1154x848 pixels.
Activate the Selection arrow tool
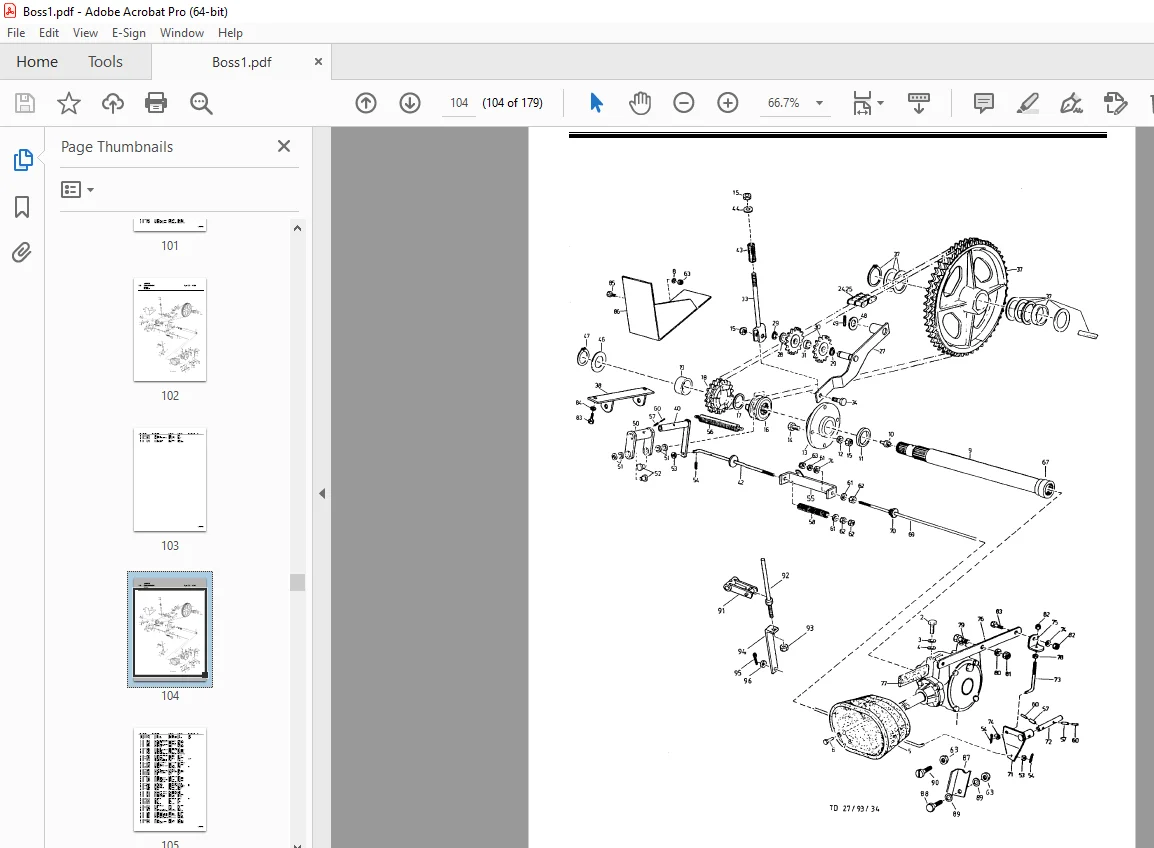click(x=596, y=103)
